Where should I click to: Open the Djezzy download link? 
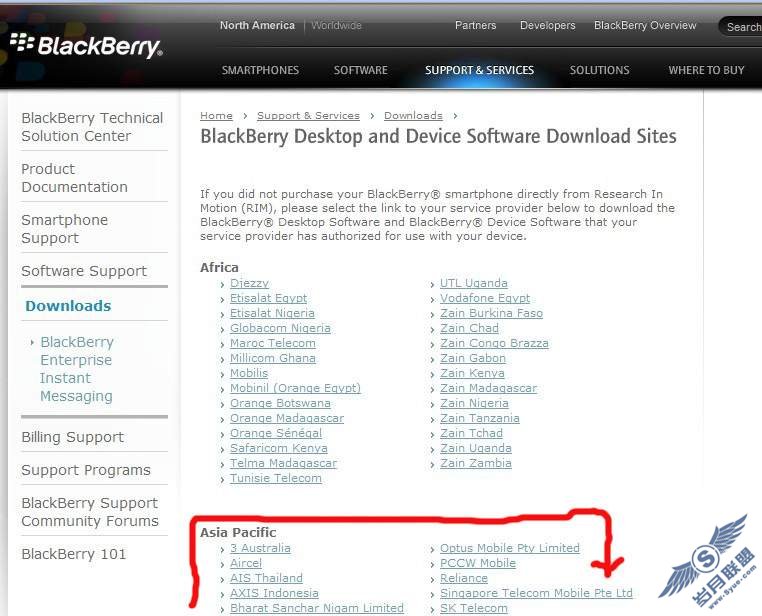point(249,283)
